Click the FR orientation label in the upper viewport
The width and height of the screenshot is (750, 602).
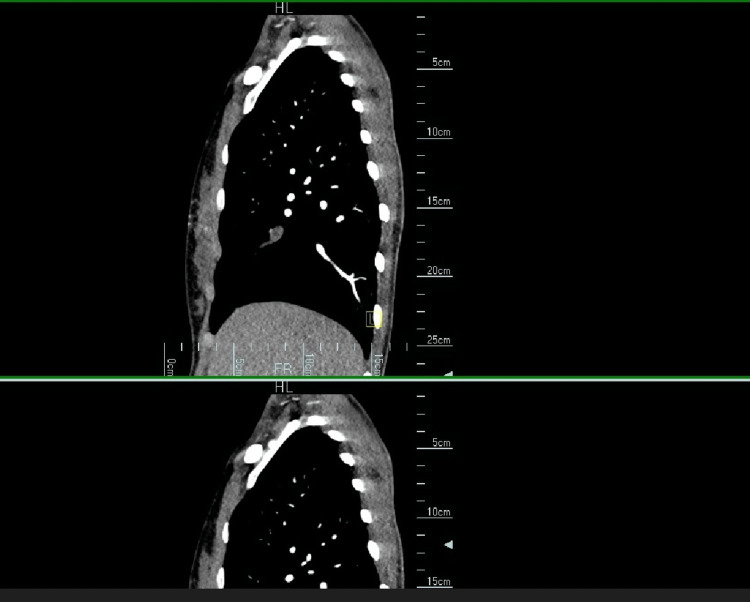(x=283, y=369)
